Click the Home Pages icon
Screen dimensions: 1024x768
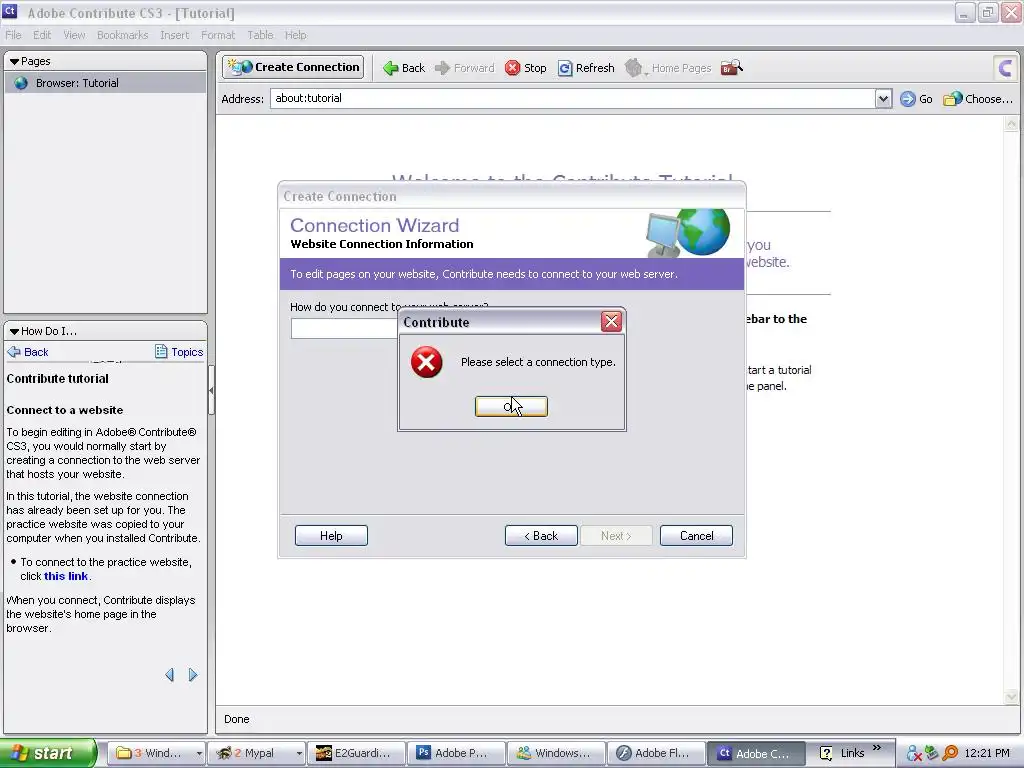633,68
